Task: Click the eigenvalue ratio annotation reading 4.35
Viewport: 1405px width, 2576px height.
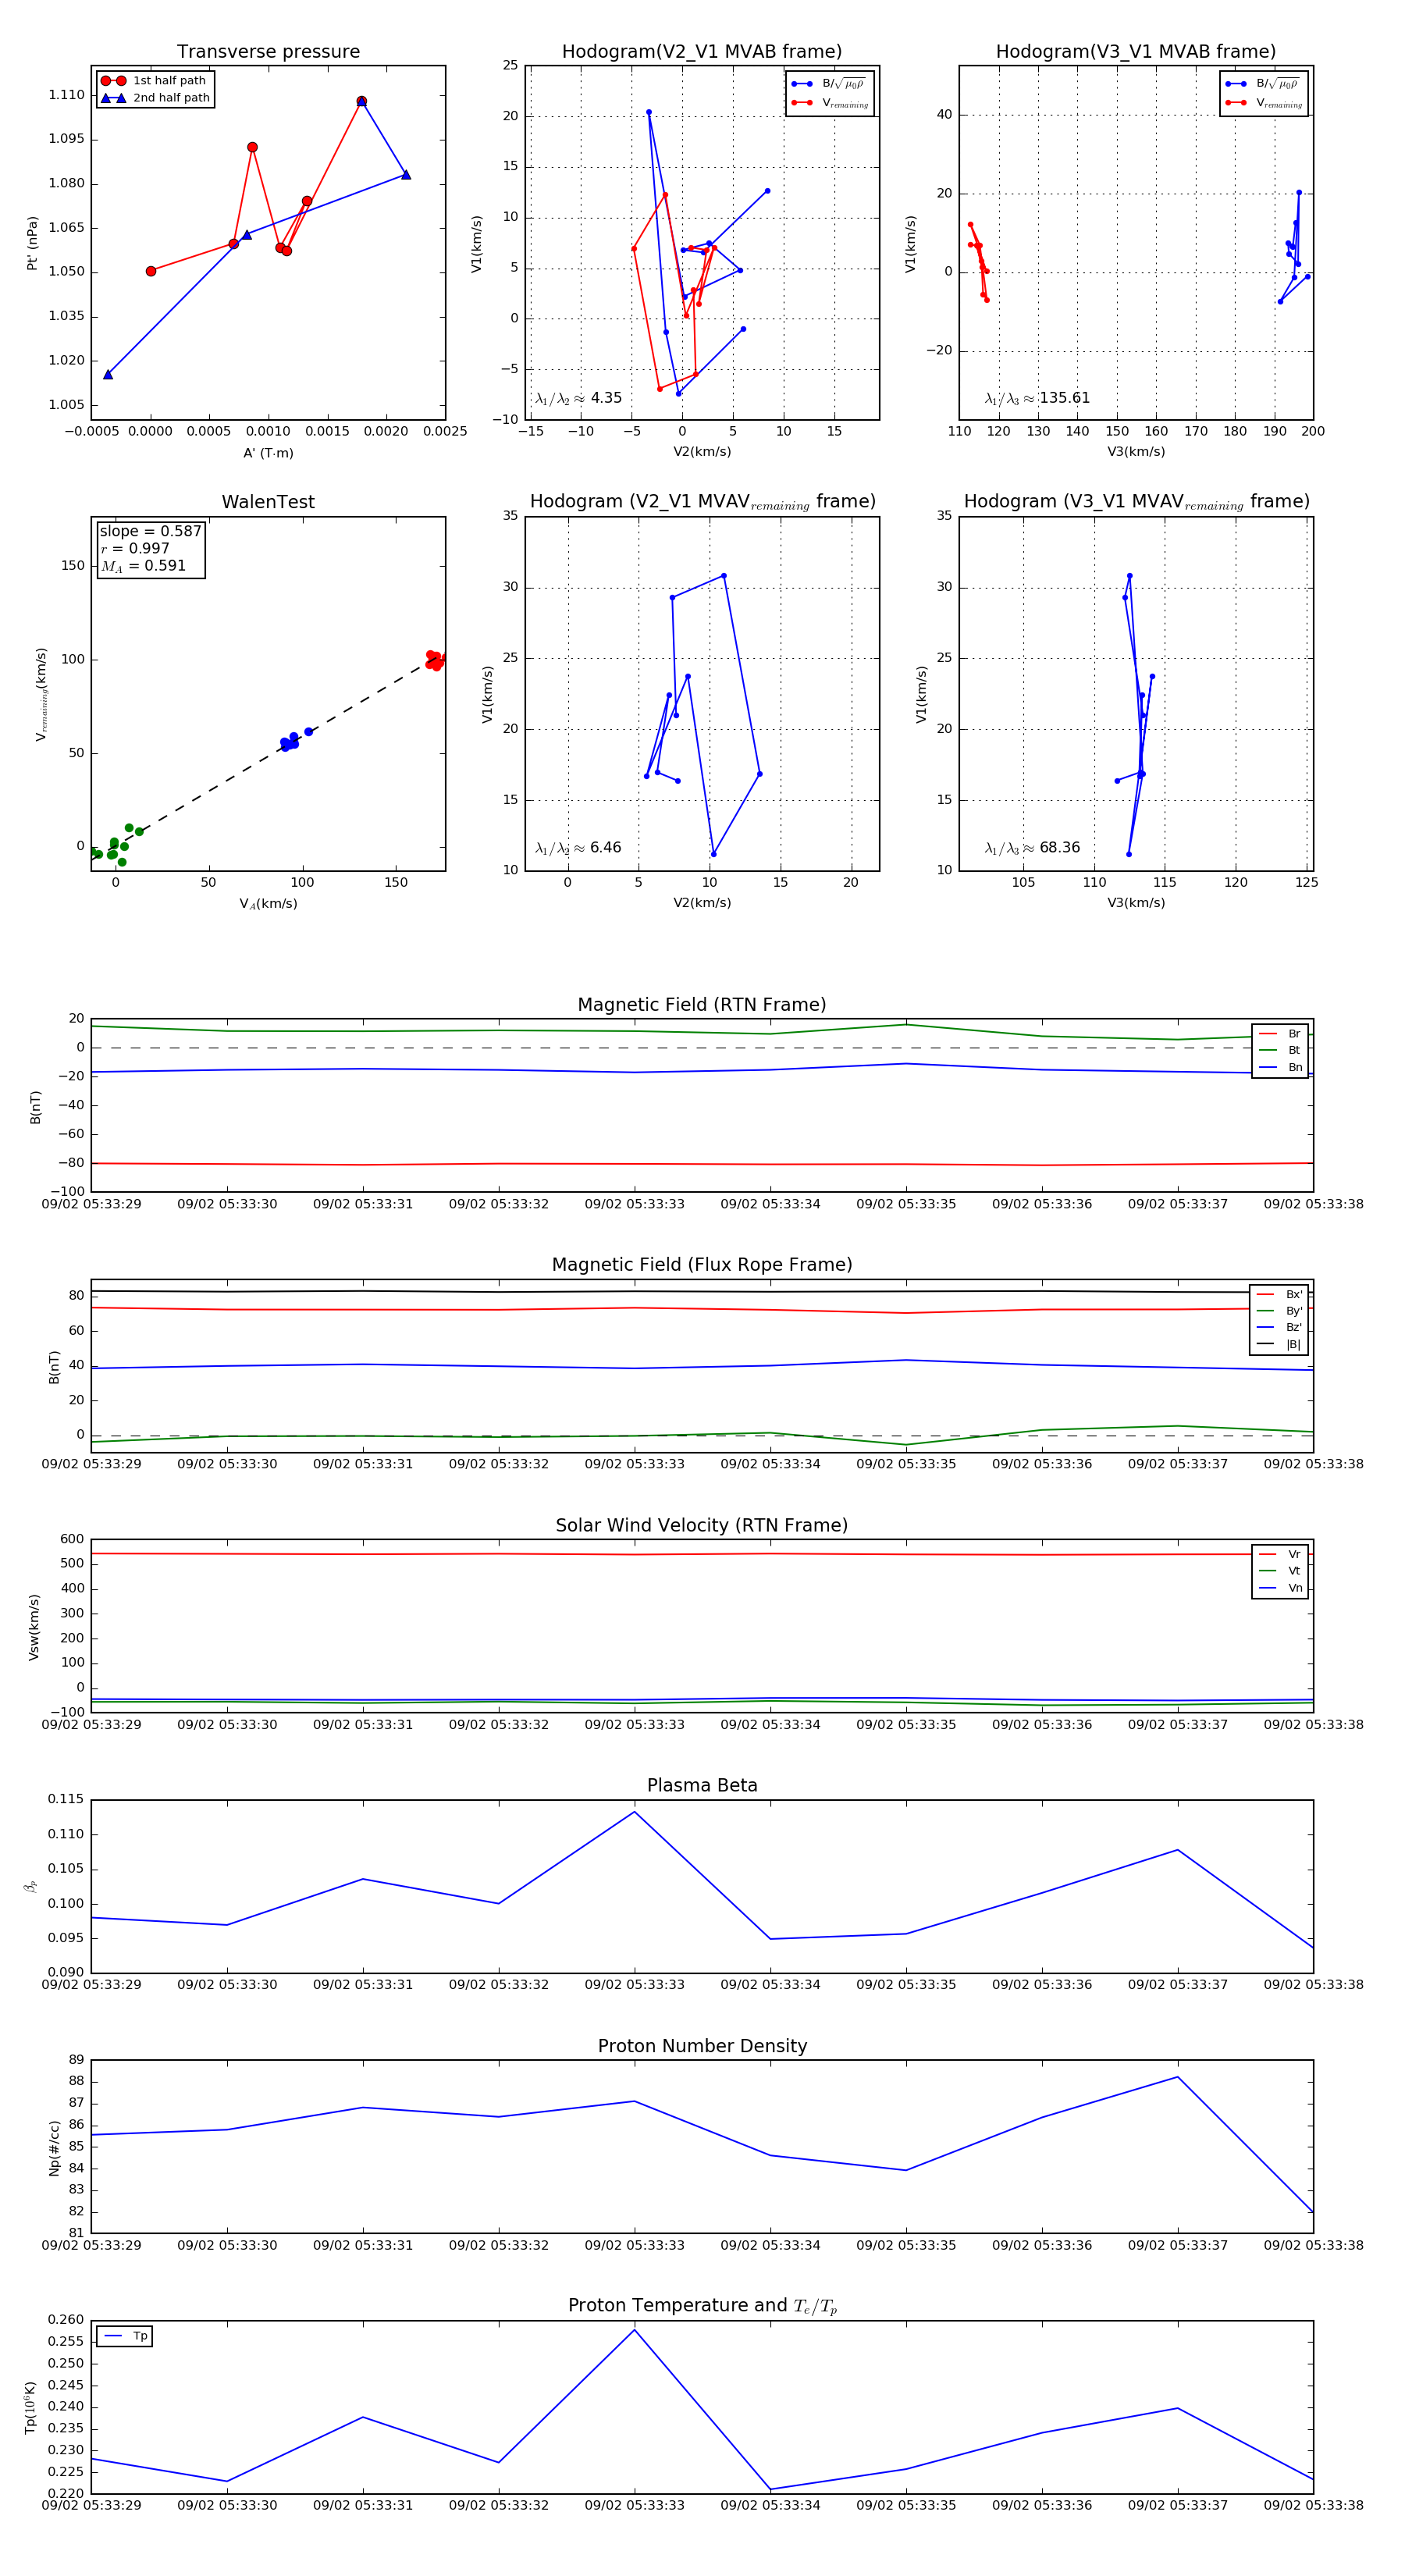Action: [578, 398]
